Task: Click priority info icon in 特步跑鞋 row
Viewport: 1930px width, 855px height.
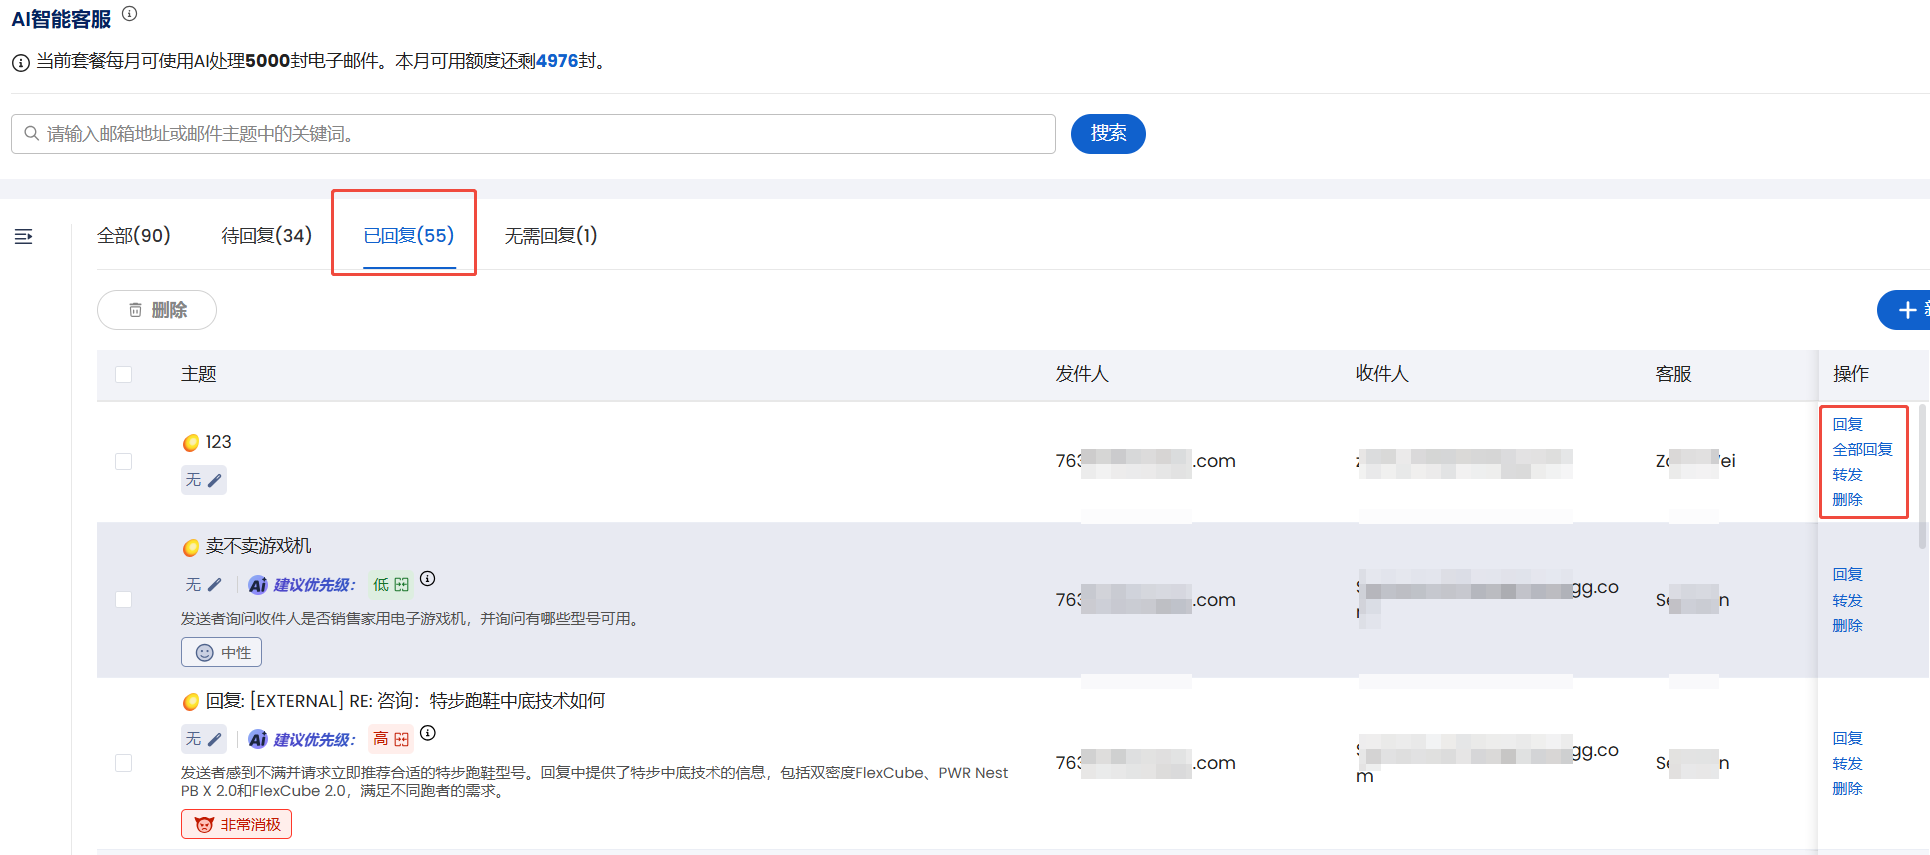Action: (428, 733)
